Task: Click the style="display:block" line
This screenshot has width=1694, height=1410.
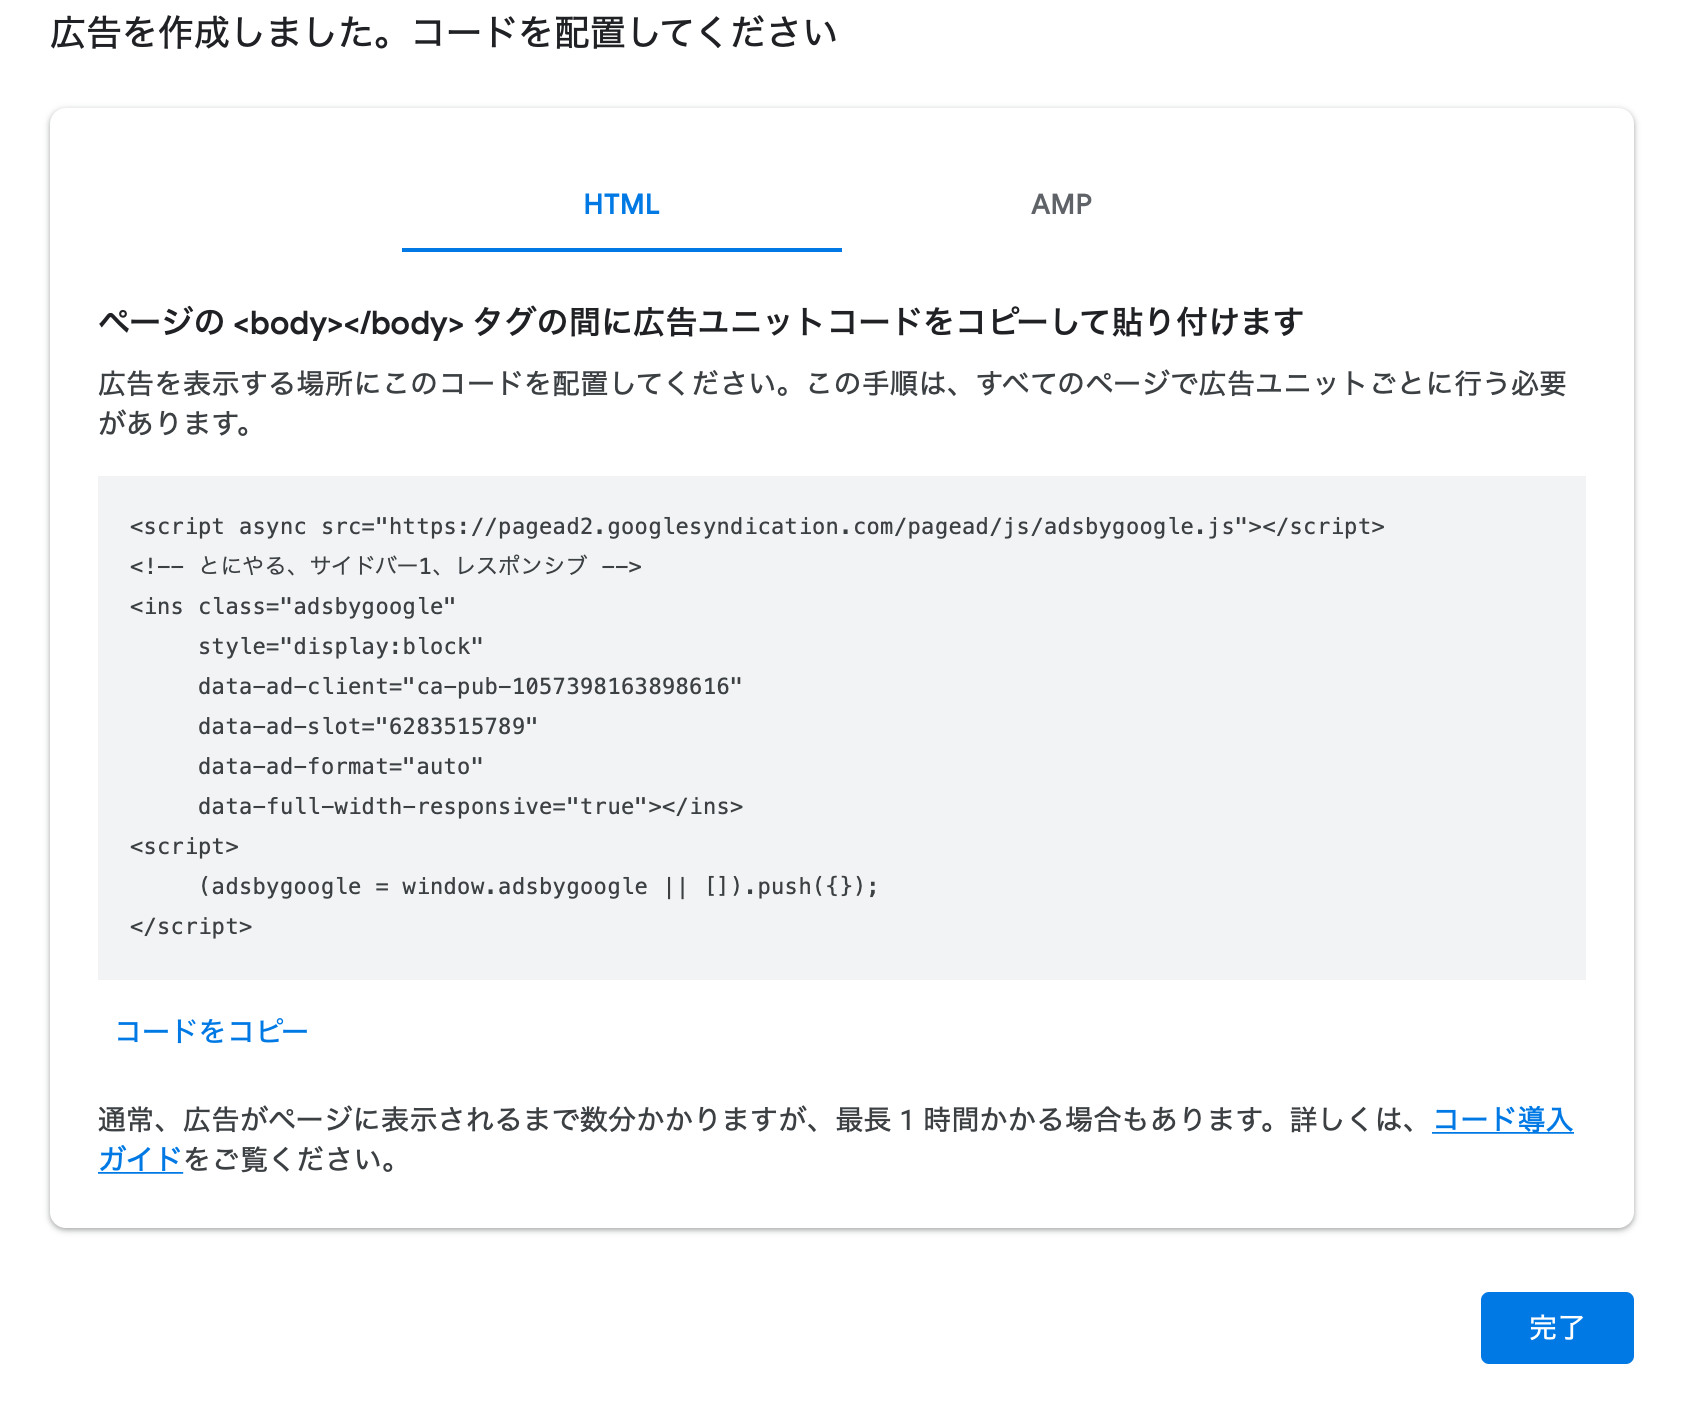Action: [x=341, y=647]
